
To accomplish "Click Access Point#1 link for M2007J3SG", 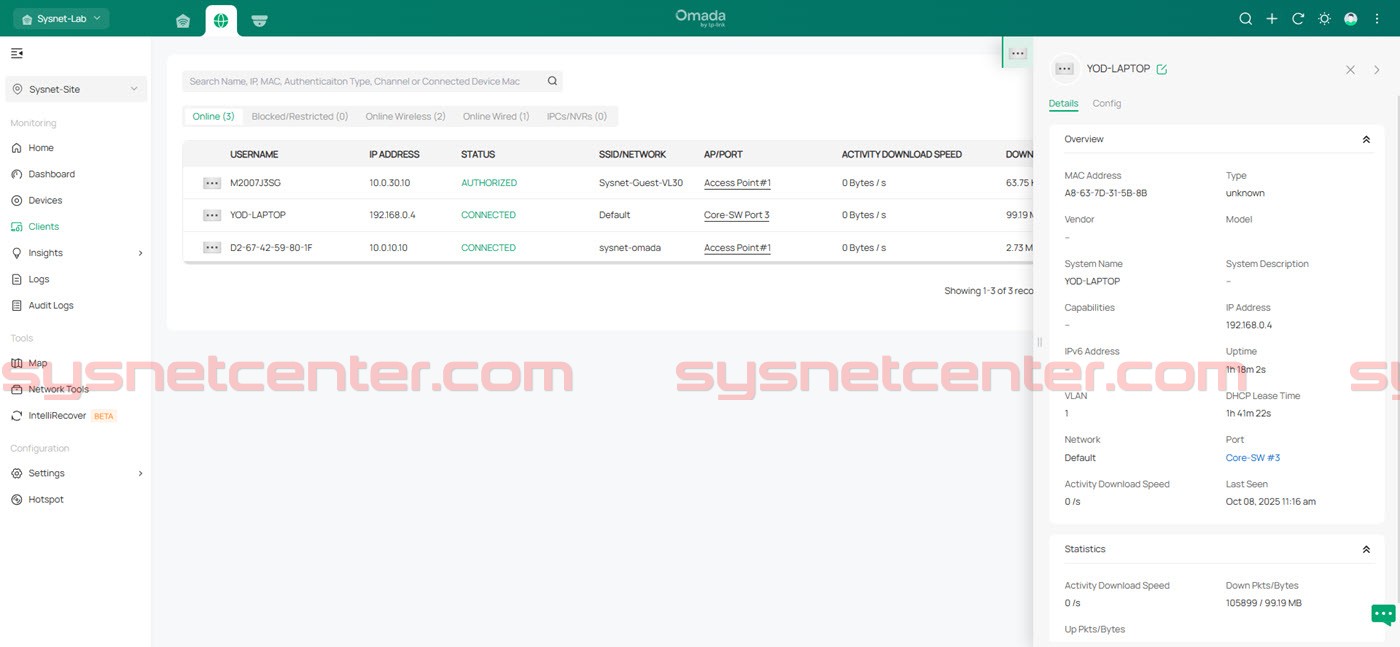I will point(737,183).
